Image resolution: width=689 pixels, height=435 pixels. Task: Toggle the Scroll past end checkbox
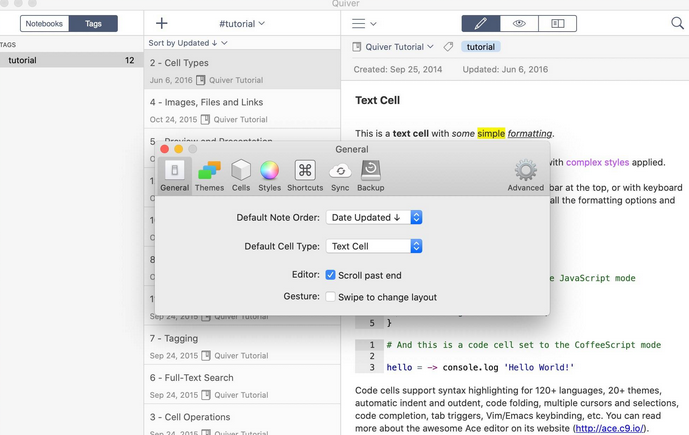point(330,275)
